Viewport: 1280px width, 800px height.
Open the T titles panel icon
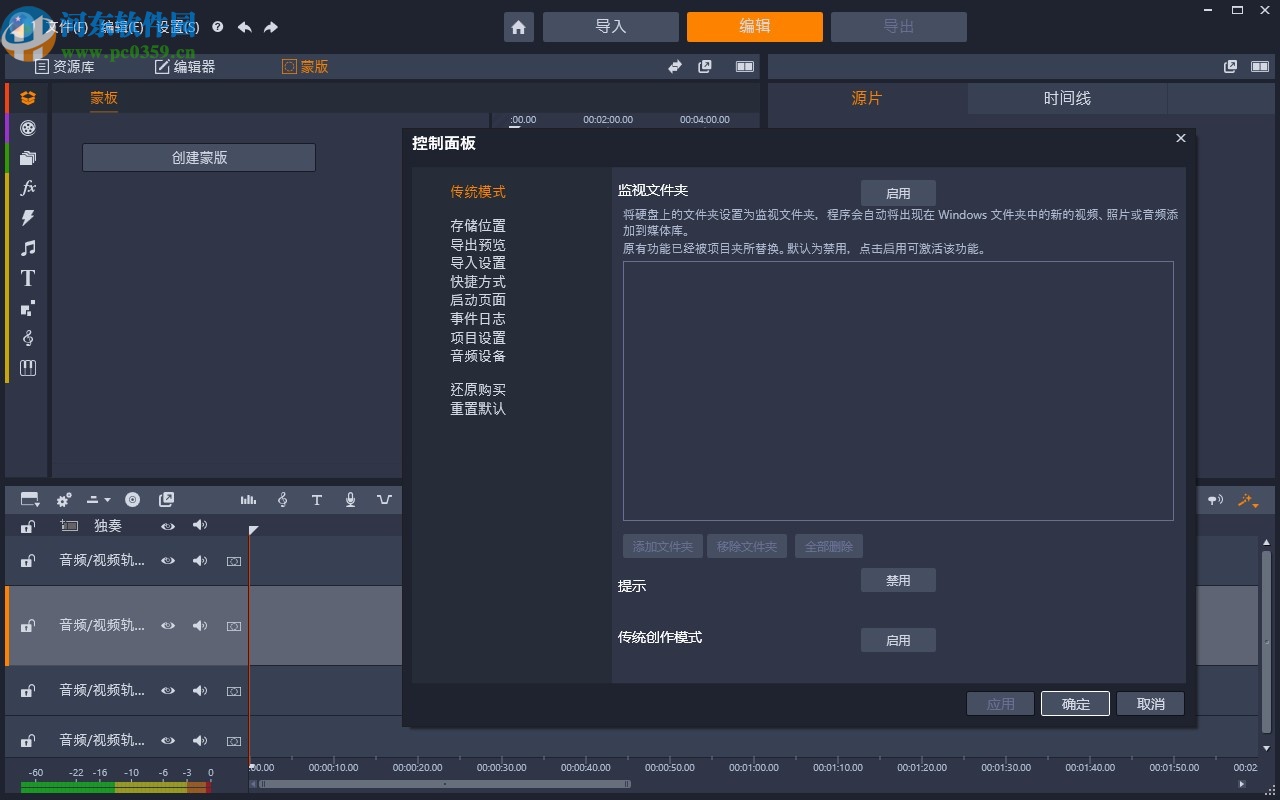pos(28,278)
